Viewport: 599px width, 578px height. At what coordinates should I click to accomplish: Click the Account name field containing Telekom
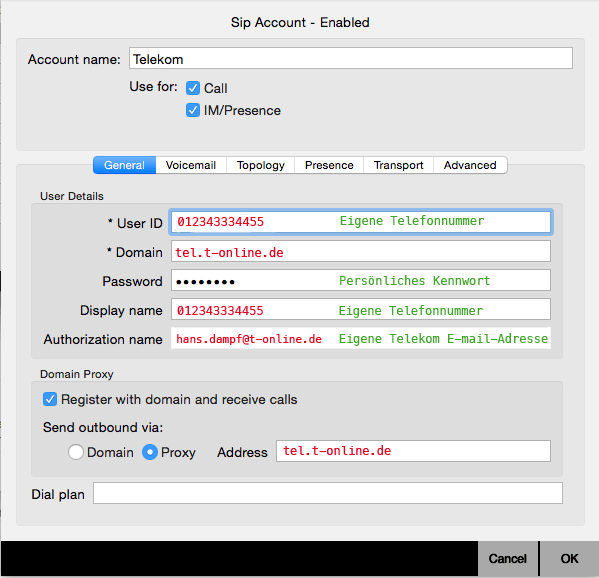point(351,58)
